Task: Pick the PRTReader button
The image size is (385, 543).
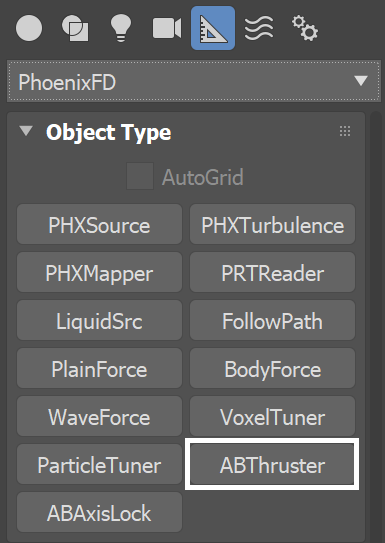Action: 272,272
